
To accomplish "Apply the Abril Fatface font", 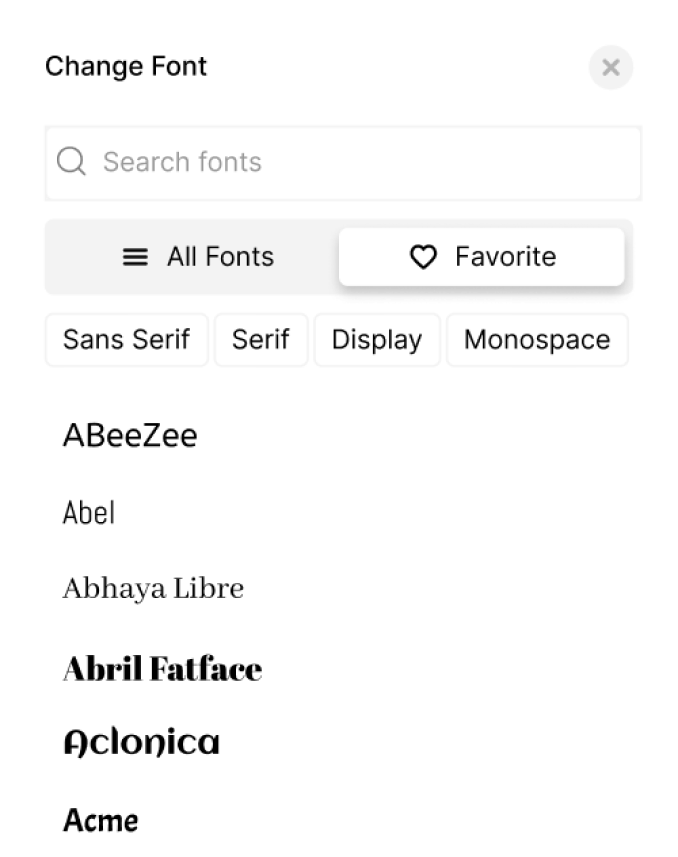I will (x=162, y=668).
